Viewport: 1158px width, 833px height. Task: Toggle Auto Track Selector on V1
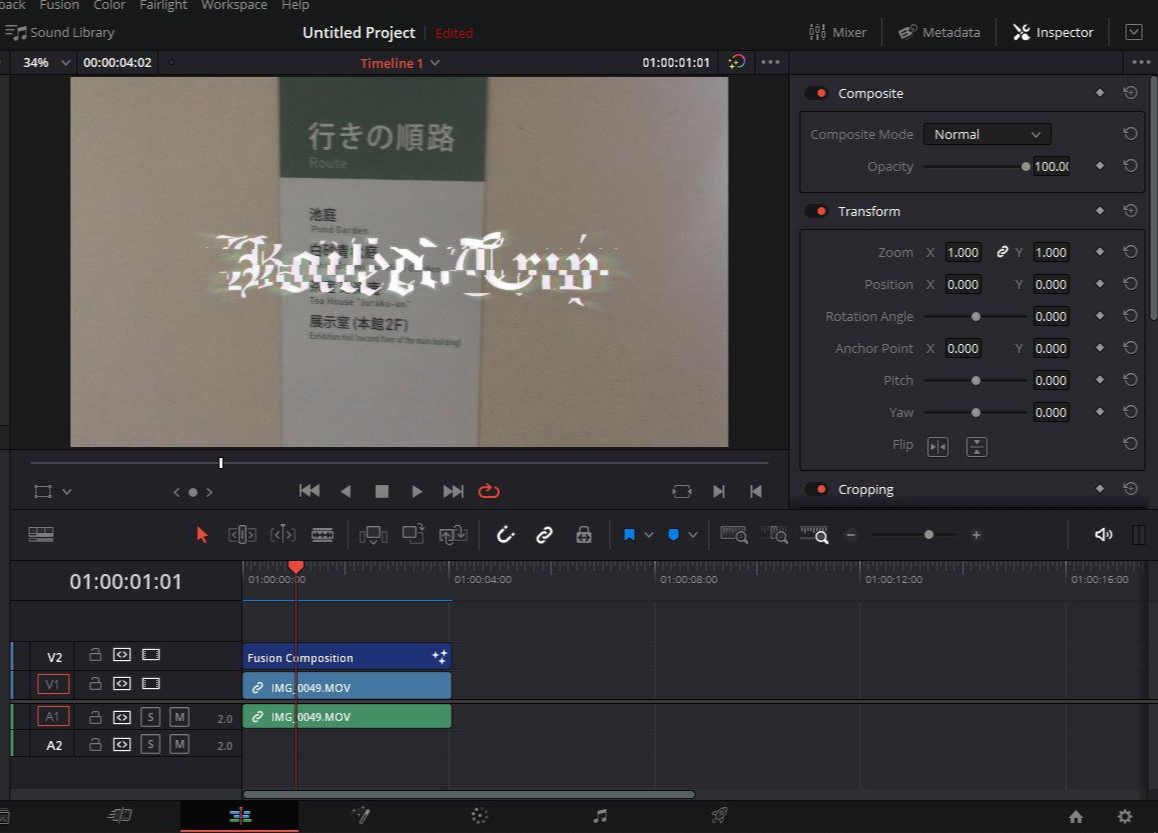click(122, 684)
